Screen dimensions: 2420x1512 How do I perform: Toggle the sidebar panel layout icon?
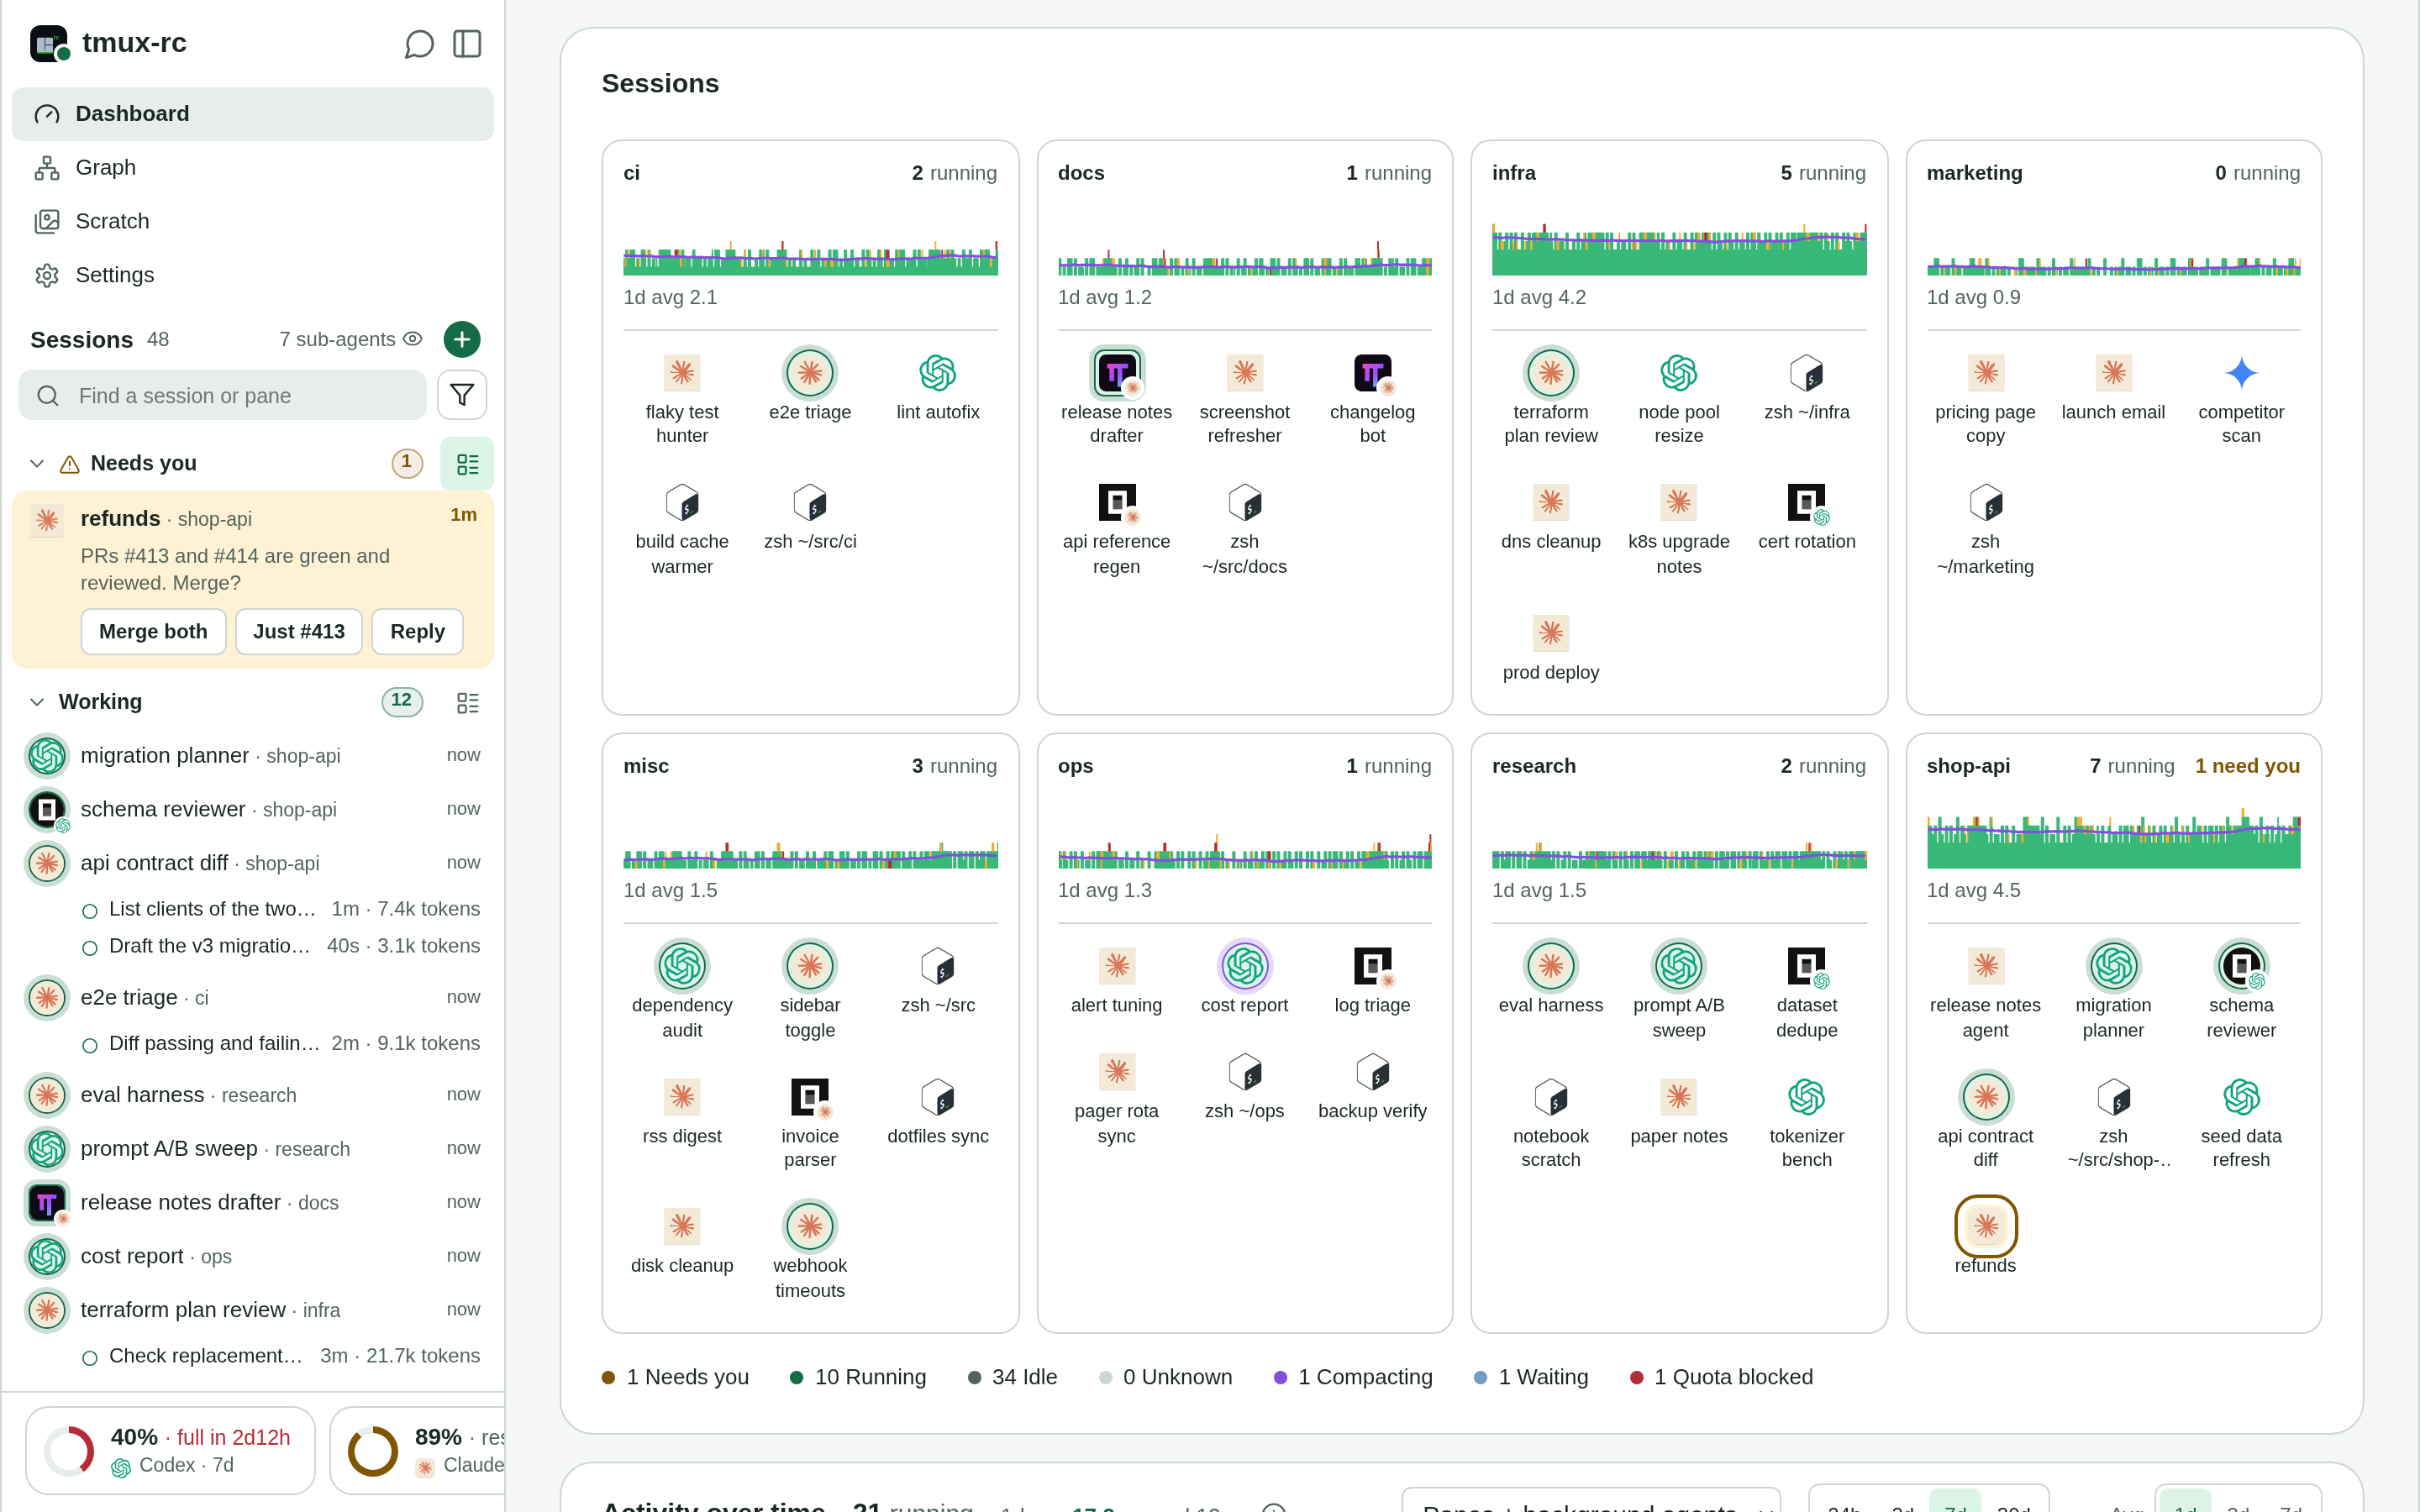coord(467,44)
